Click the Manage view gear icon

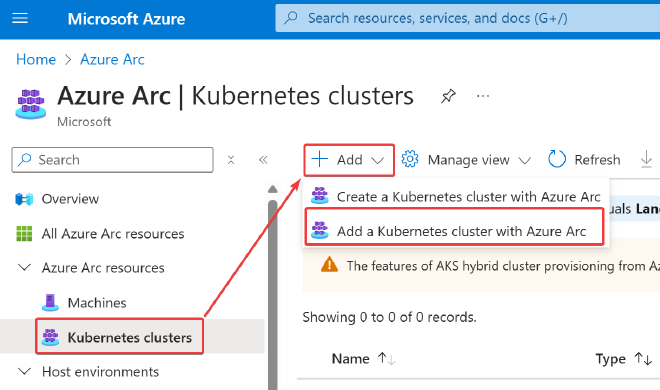click(x=410, y=159)
